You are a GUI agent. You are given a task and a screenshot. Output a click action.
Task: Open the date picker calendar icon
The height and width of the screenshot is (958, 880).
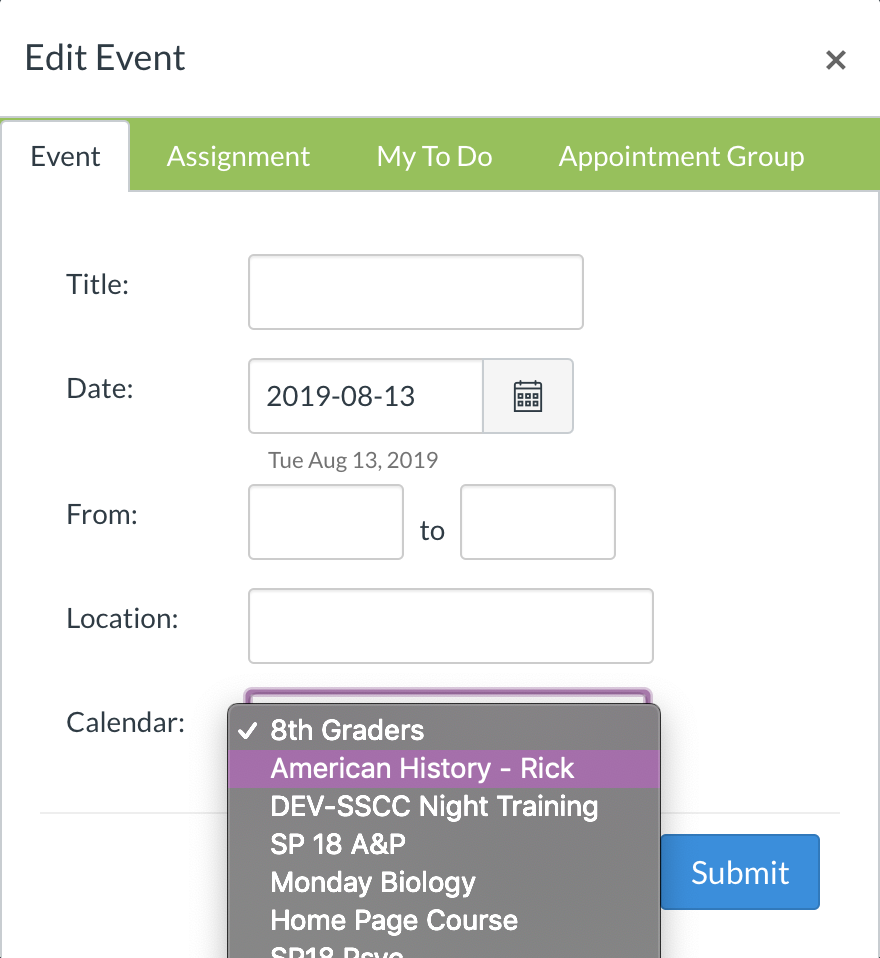pos(528,396)
